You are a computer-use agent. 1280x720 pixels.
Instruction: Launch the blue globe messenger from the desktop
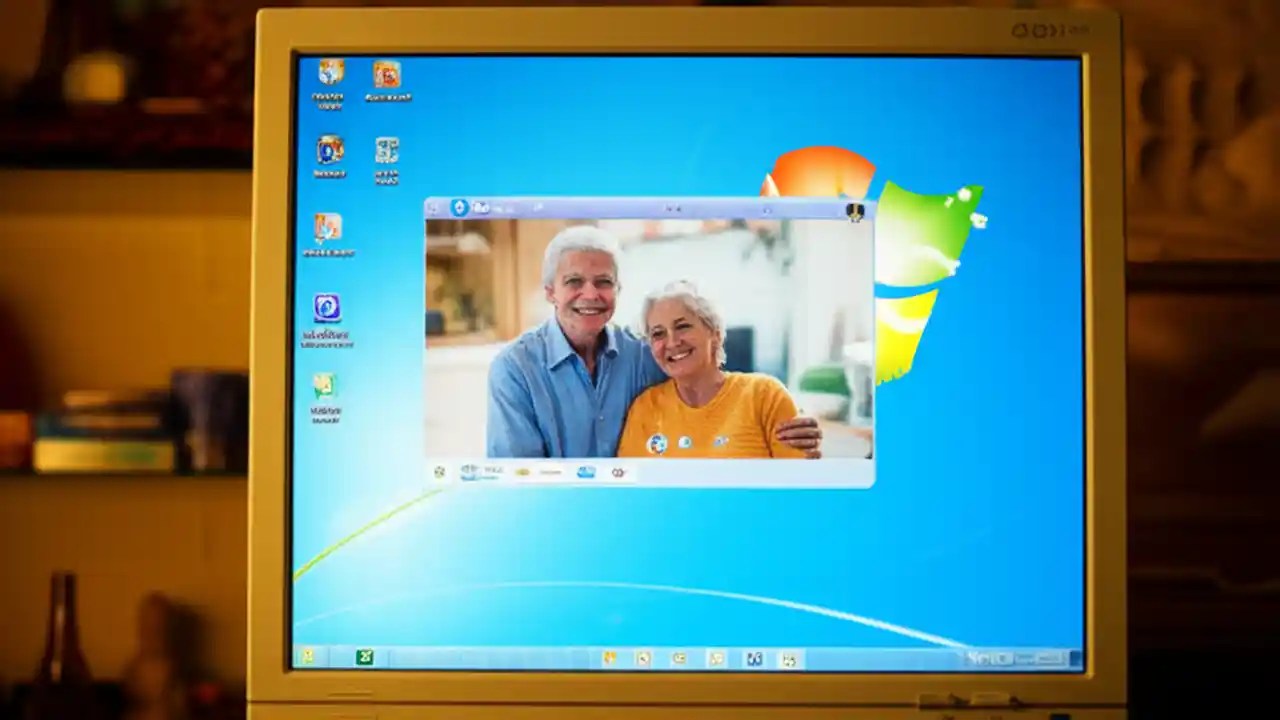326,310
